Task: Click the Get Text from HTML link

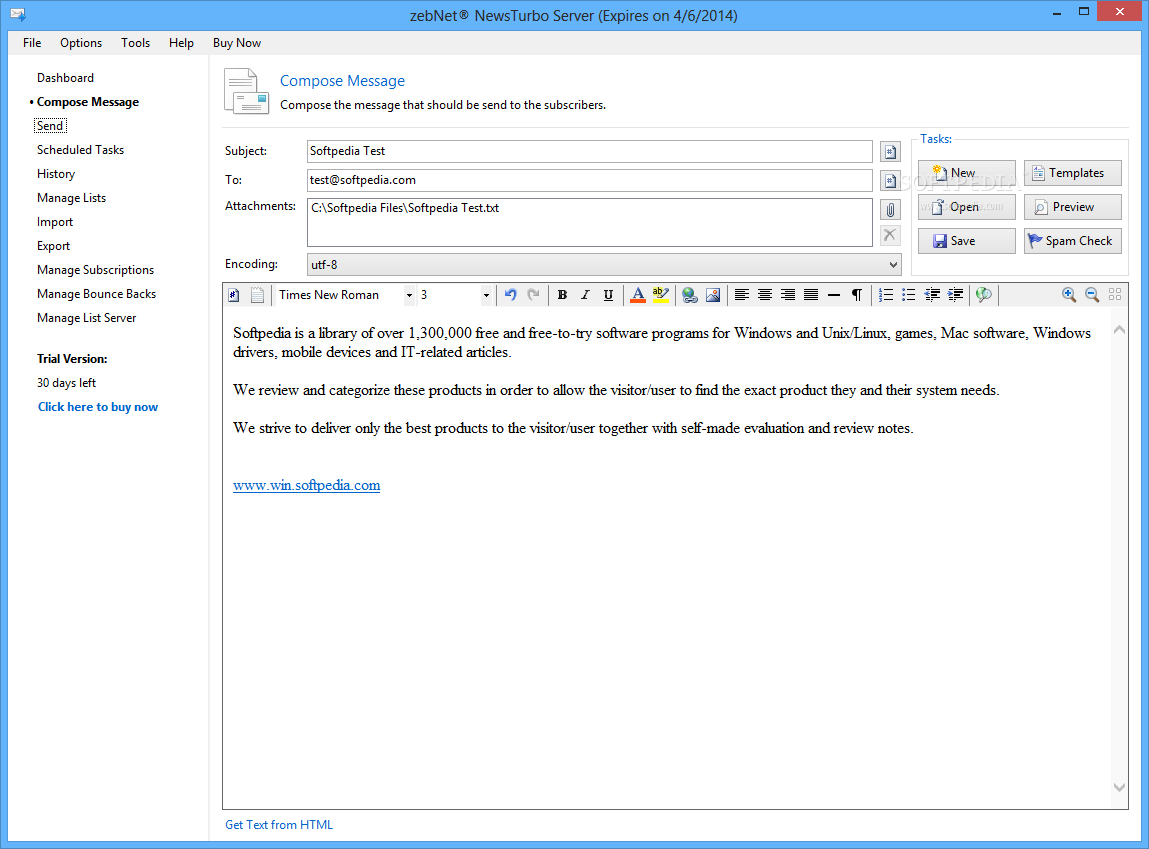Action: tap(279, 825)
